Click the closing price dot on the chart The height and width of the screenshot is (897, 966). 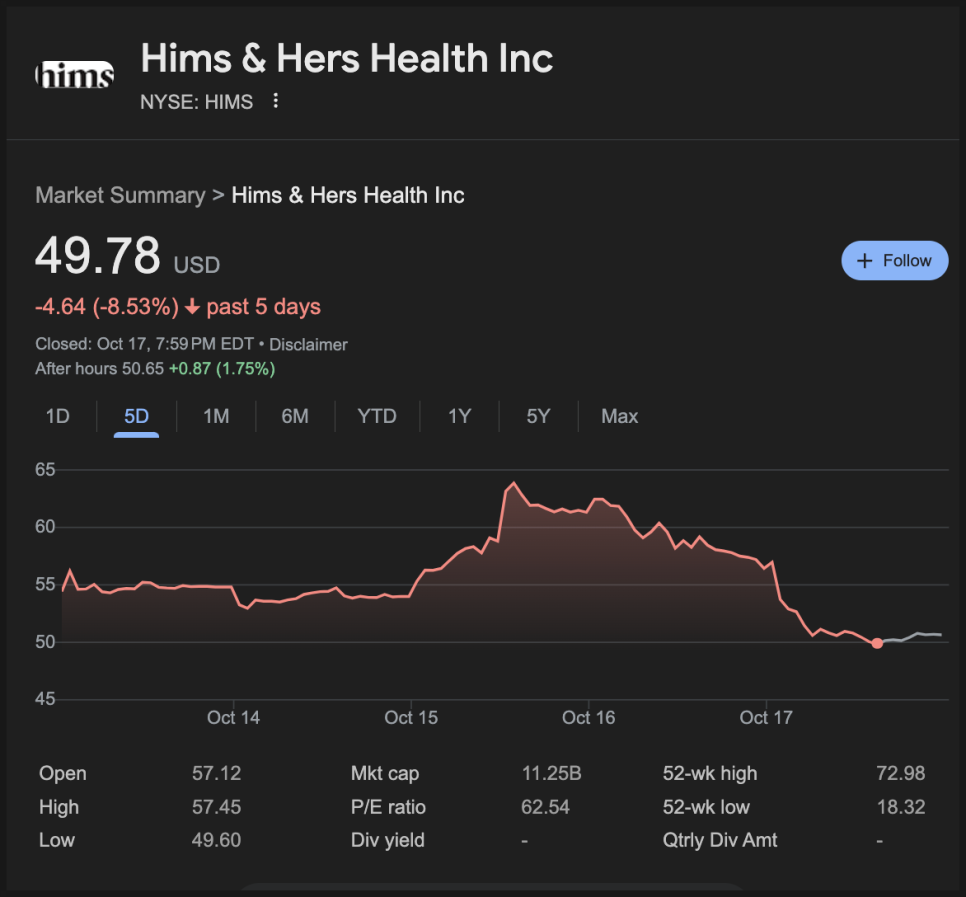pyautogui.click(x=877, y=643)
